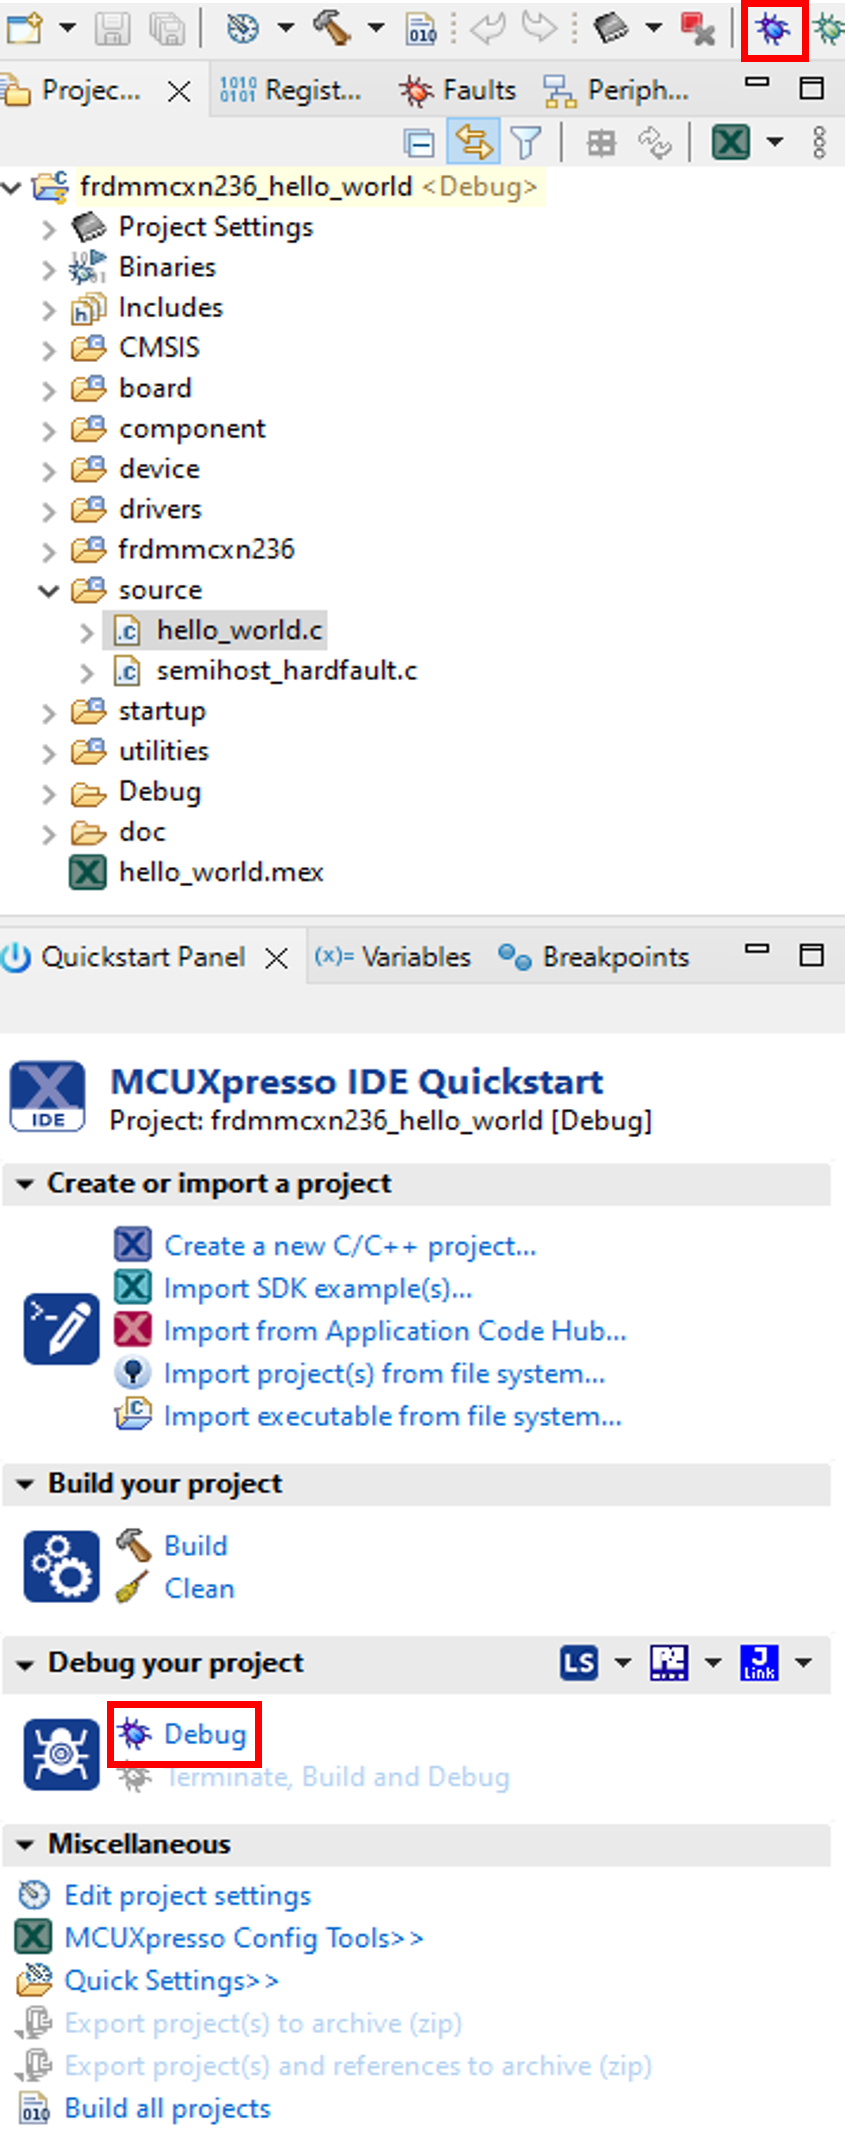The height and width of the screenshot is (2140, 845).
Task: Toggle Link with Editor button
Action: [x=473, y=143]
